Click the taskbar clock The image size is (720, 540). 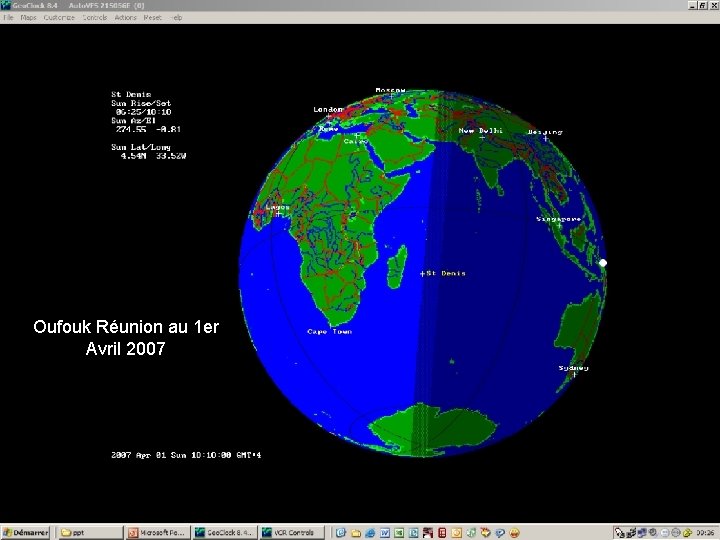706,533
